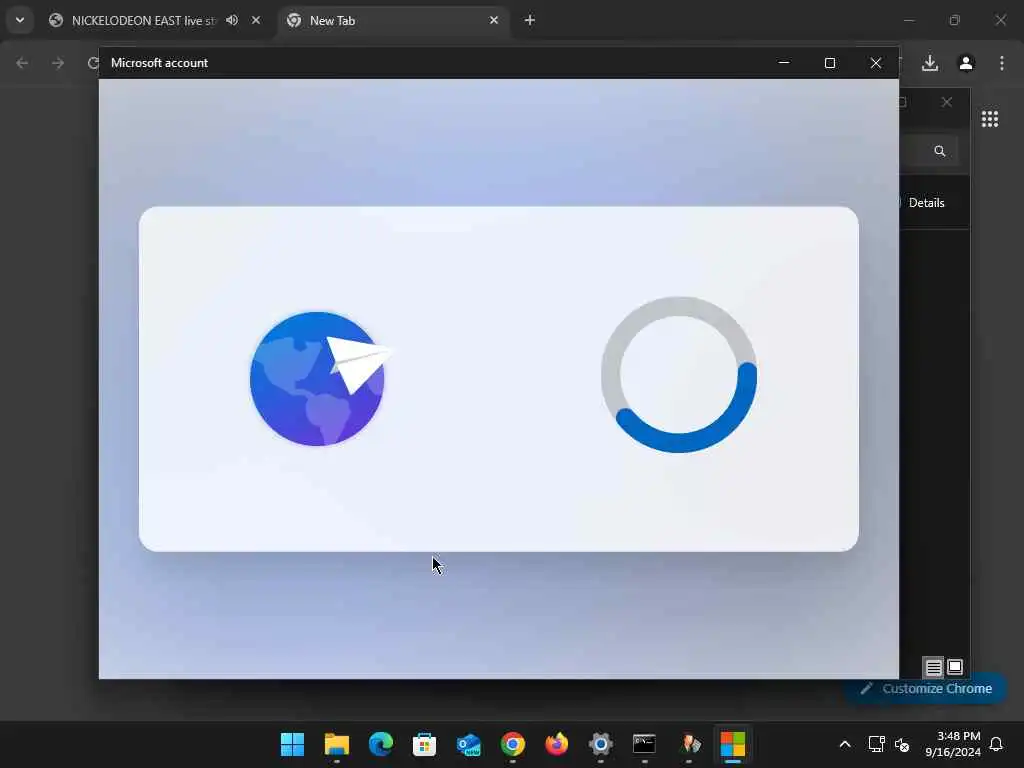The image size is (1024, 768).
Task: Click the circular loading progress ring
Action: [679, 374]
